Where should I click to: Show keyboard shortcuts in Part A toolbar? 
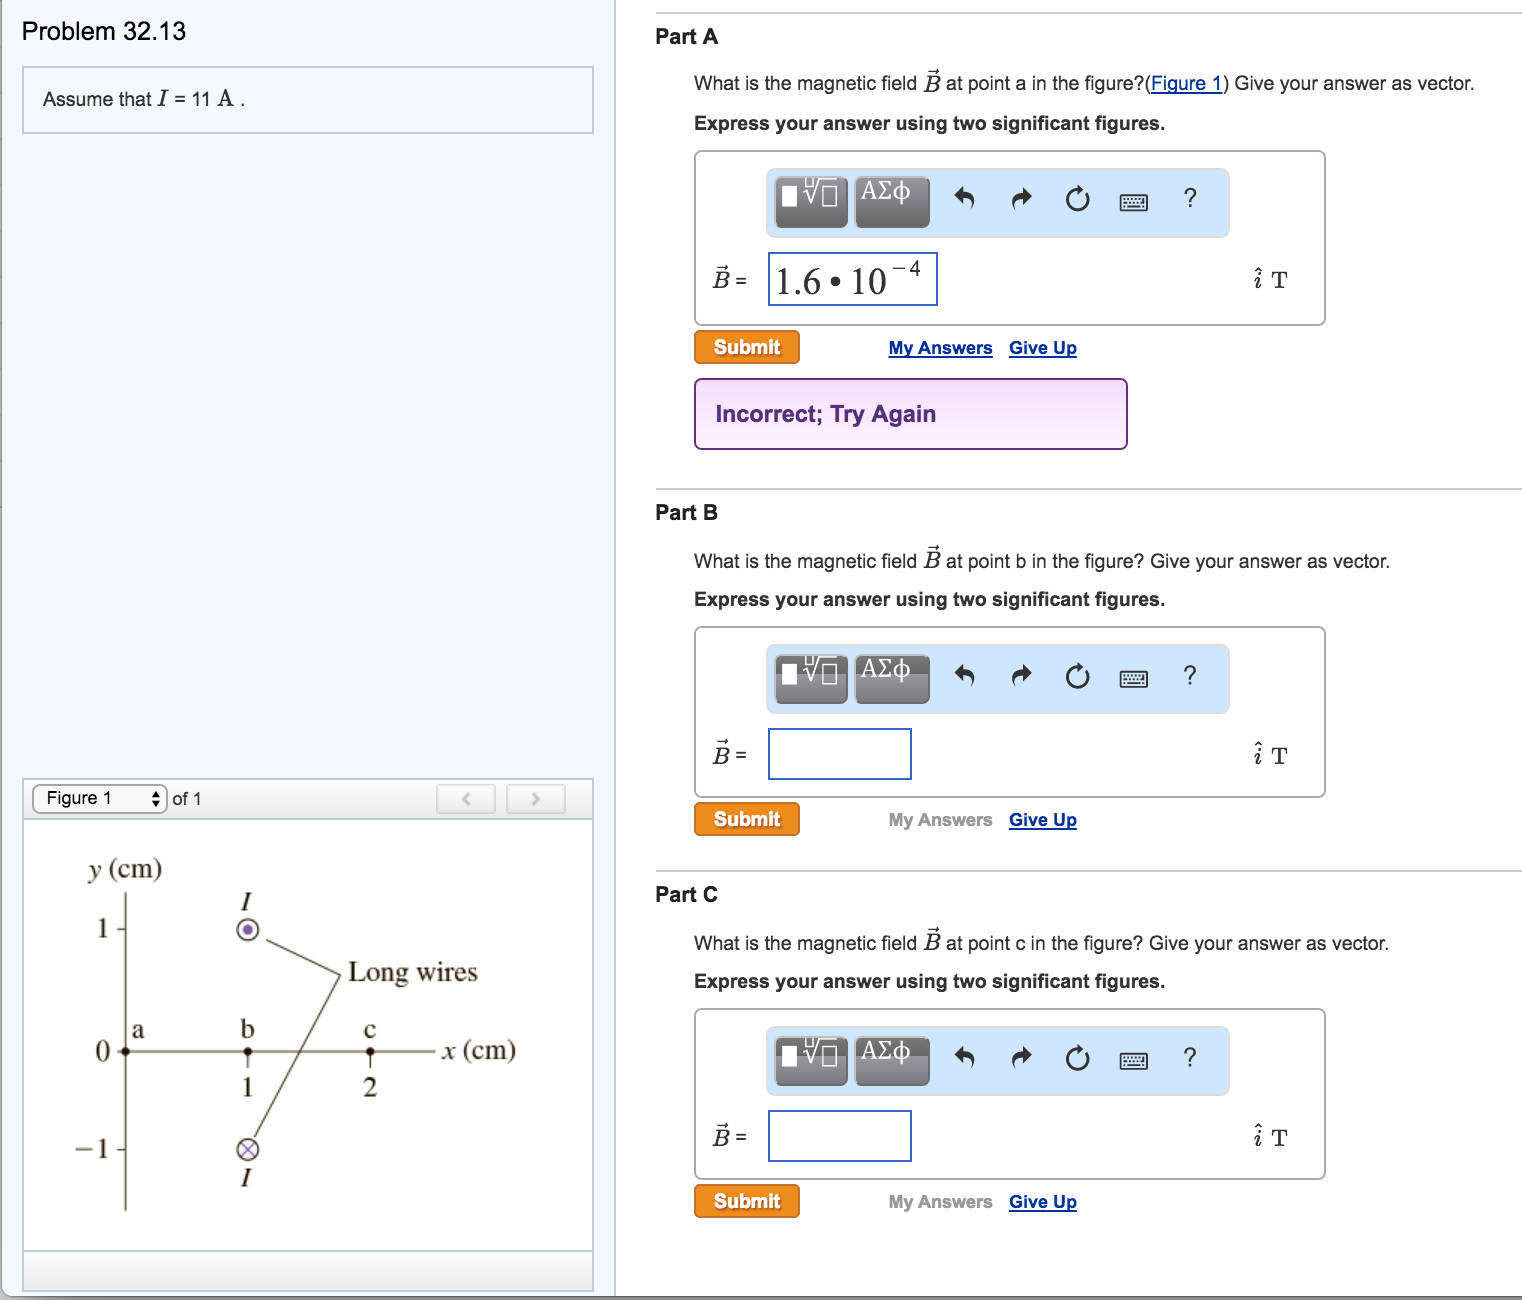click(1133, 202)
